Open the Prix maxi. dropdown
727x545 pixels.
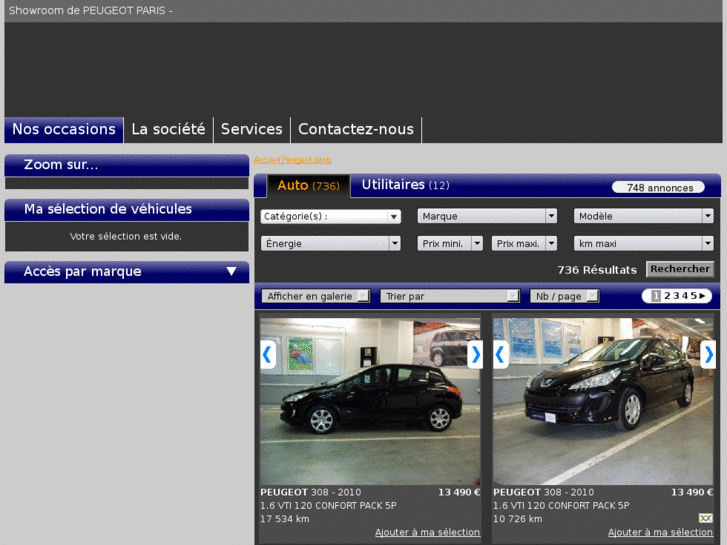524,244
